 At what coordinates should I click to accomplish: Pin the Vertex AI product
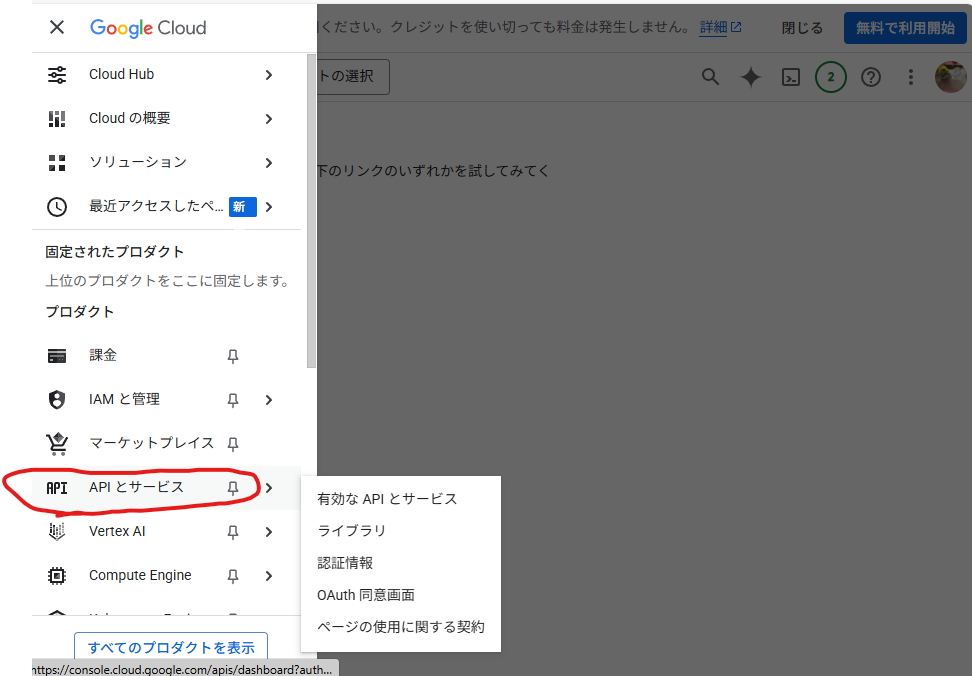[233, 532]
